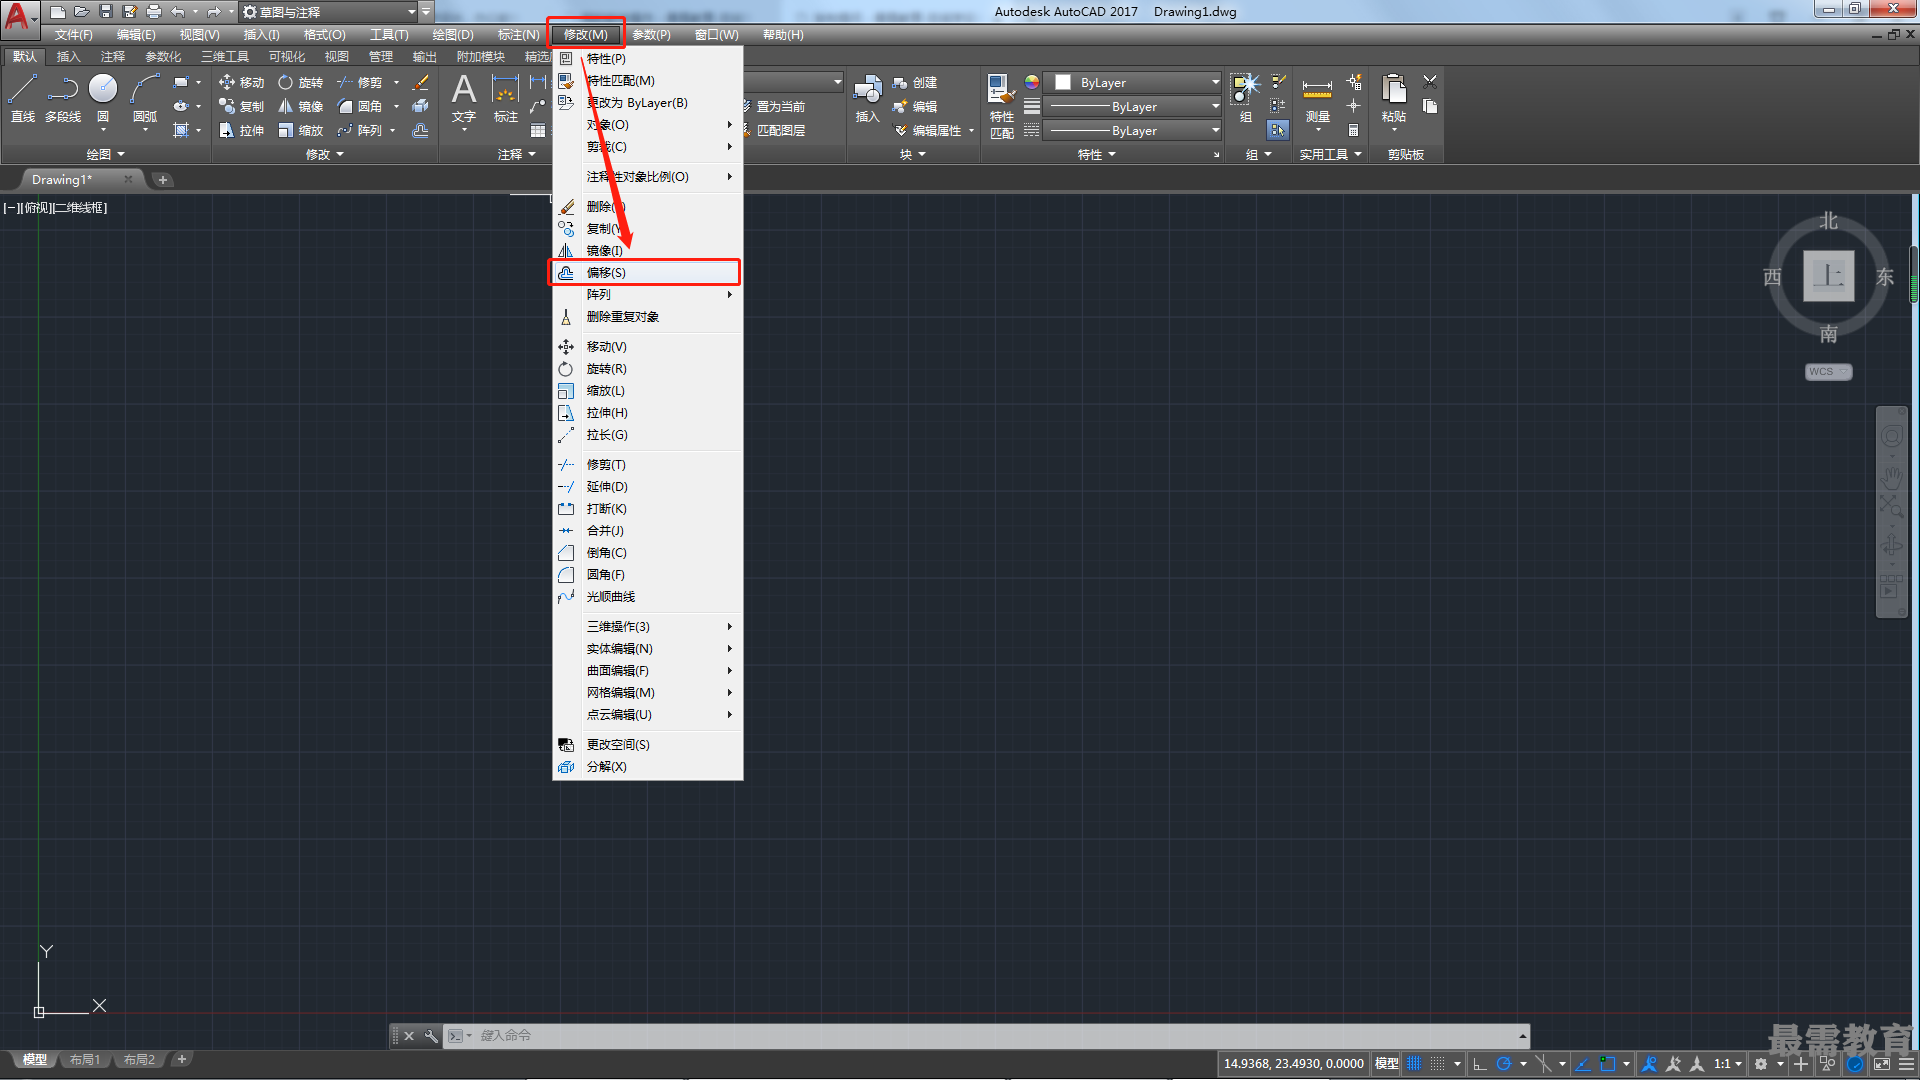Click the Scale (缩放) ribbon tool
The image size is (1920, 1080).
(x=301, y=130)
